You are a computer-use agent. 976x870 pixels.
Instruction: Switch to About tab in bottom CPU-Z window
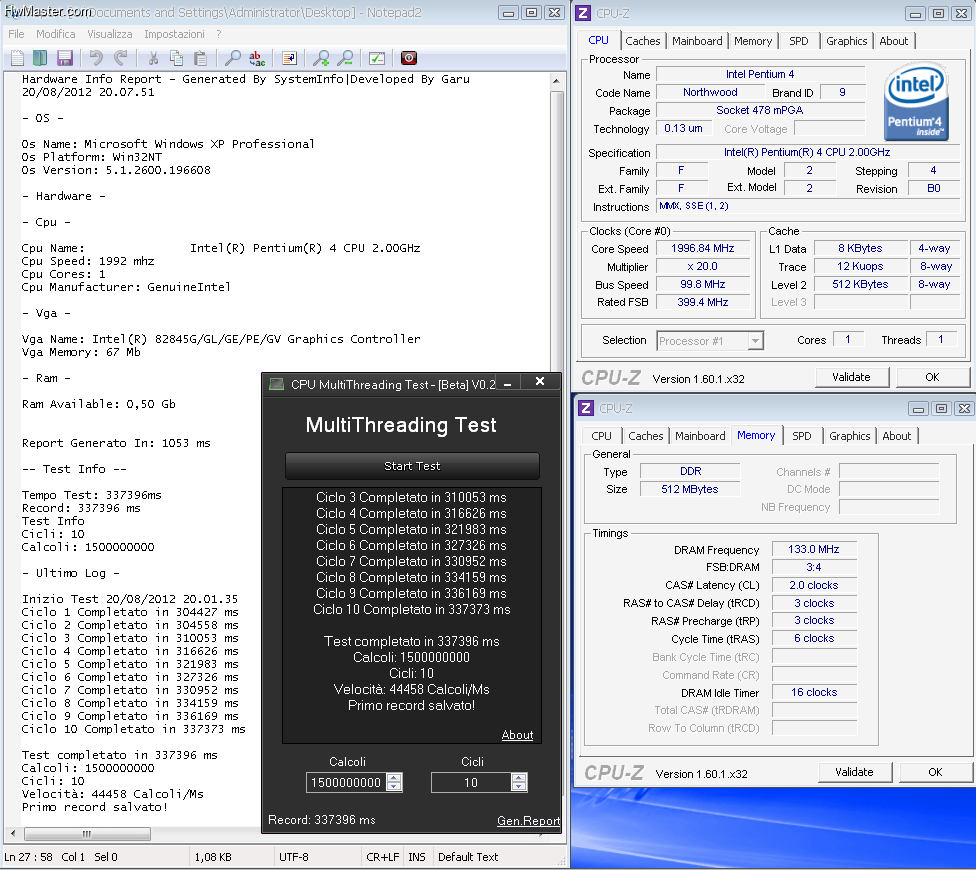(896, 436)
